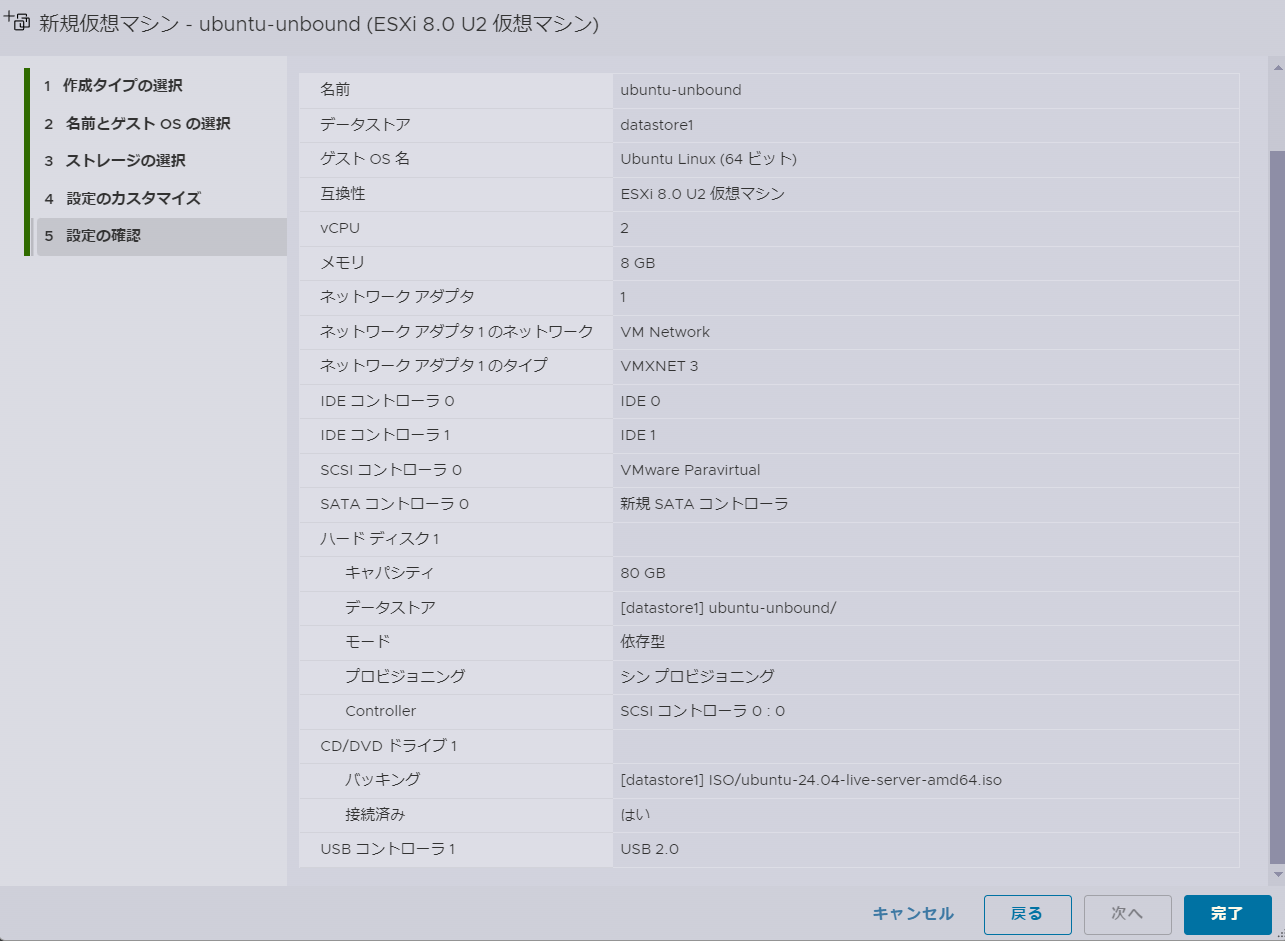This screenshot has width=1285, height=941.
Task: Click the プロビジョニング label
Action: click(x=405, y=677)
